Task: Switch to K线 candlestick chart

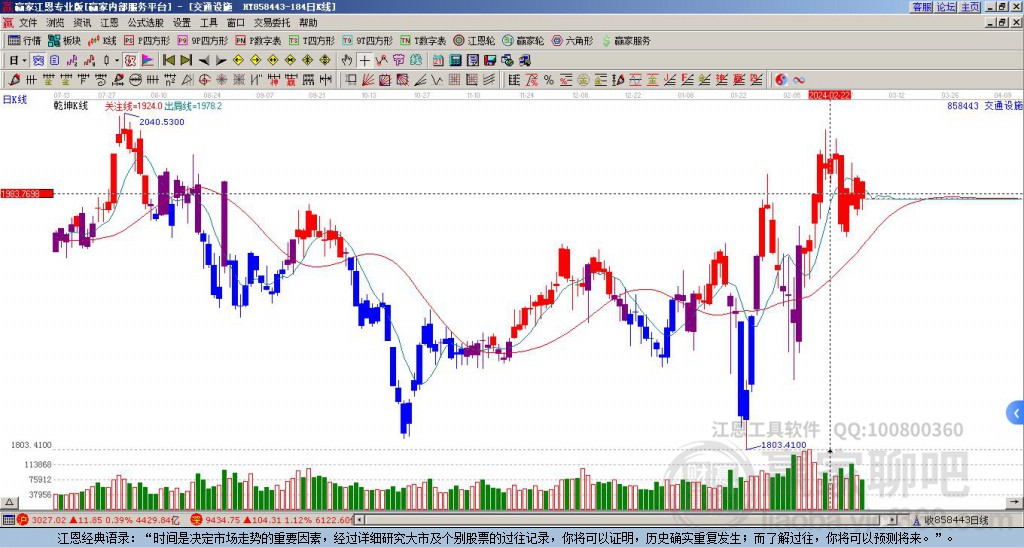Action: point(102,40)
